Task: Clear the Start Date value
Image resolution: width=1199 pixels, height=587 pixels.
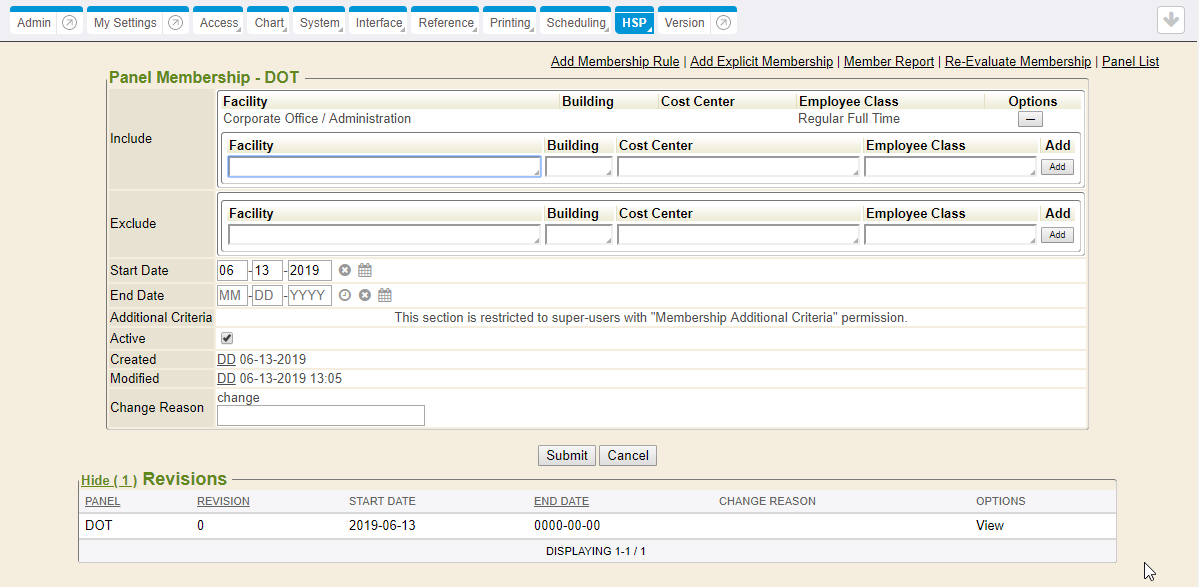Action: coord(345,271)
